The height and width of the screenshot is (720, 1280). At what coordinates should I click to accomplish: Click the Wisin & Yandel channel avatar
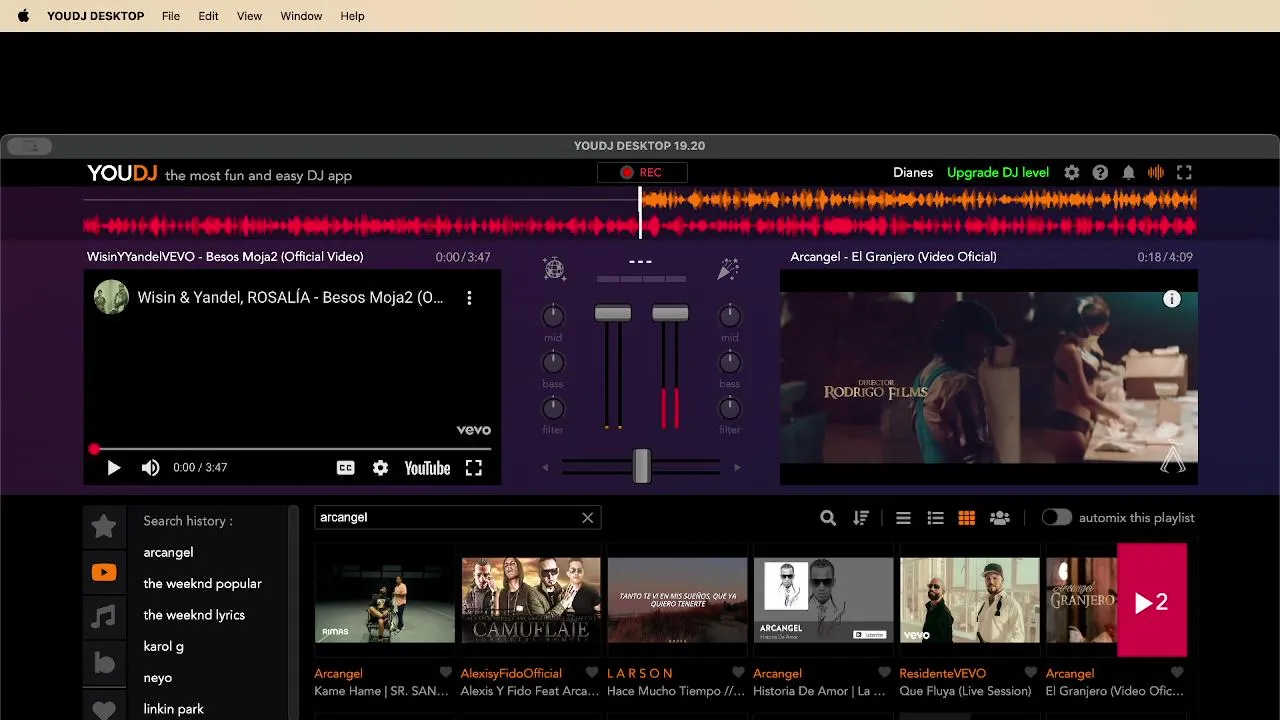tap(111, 297)
